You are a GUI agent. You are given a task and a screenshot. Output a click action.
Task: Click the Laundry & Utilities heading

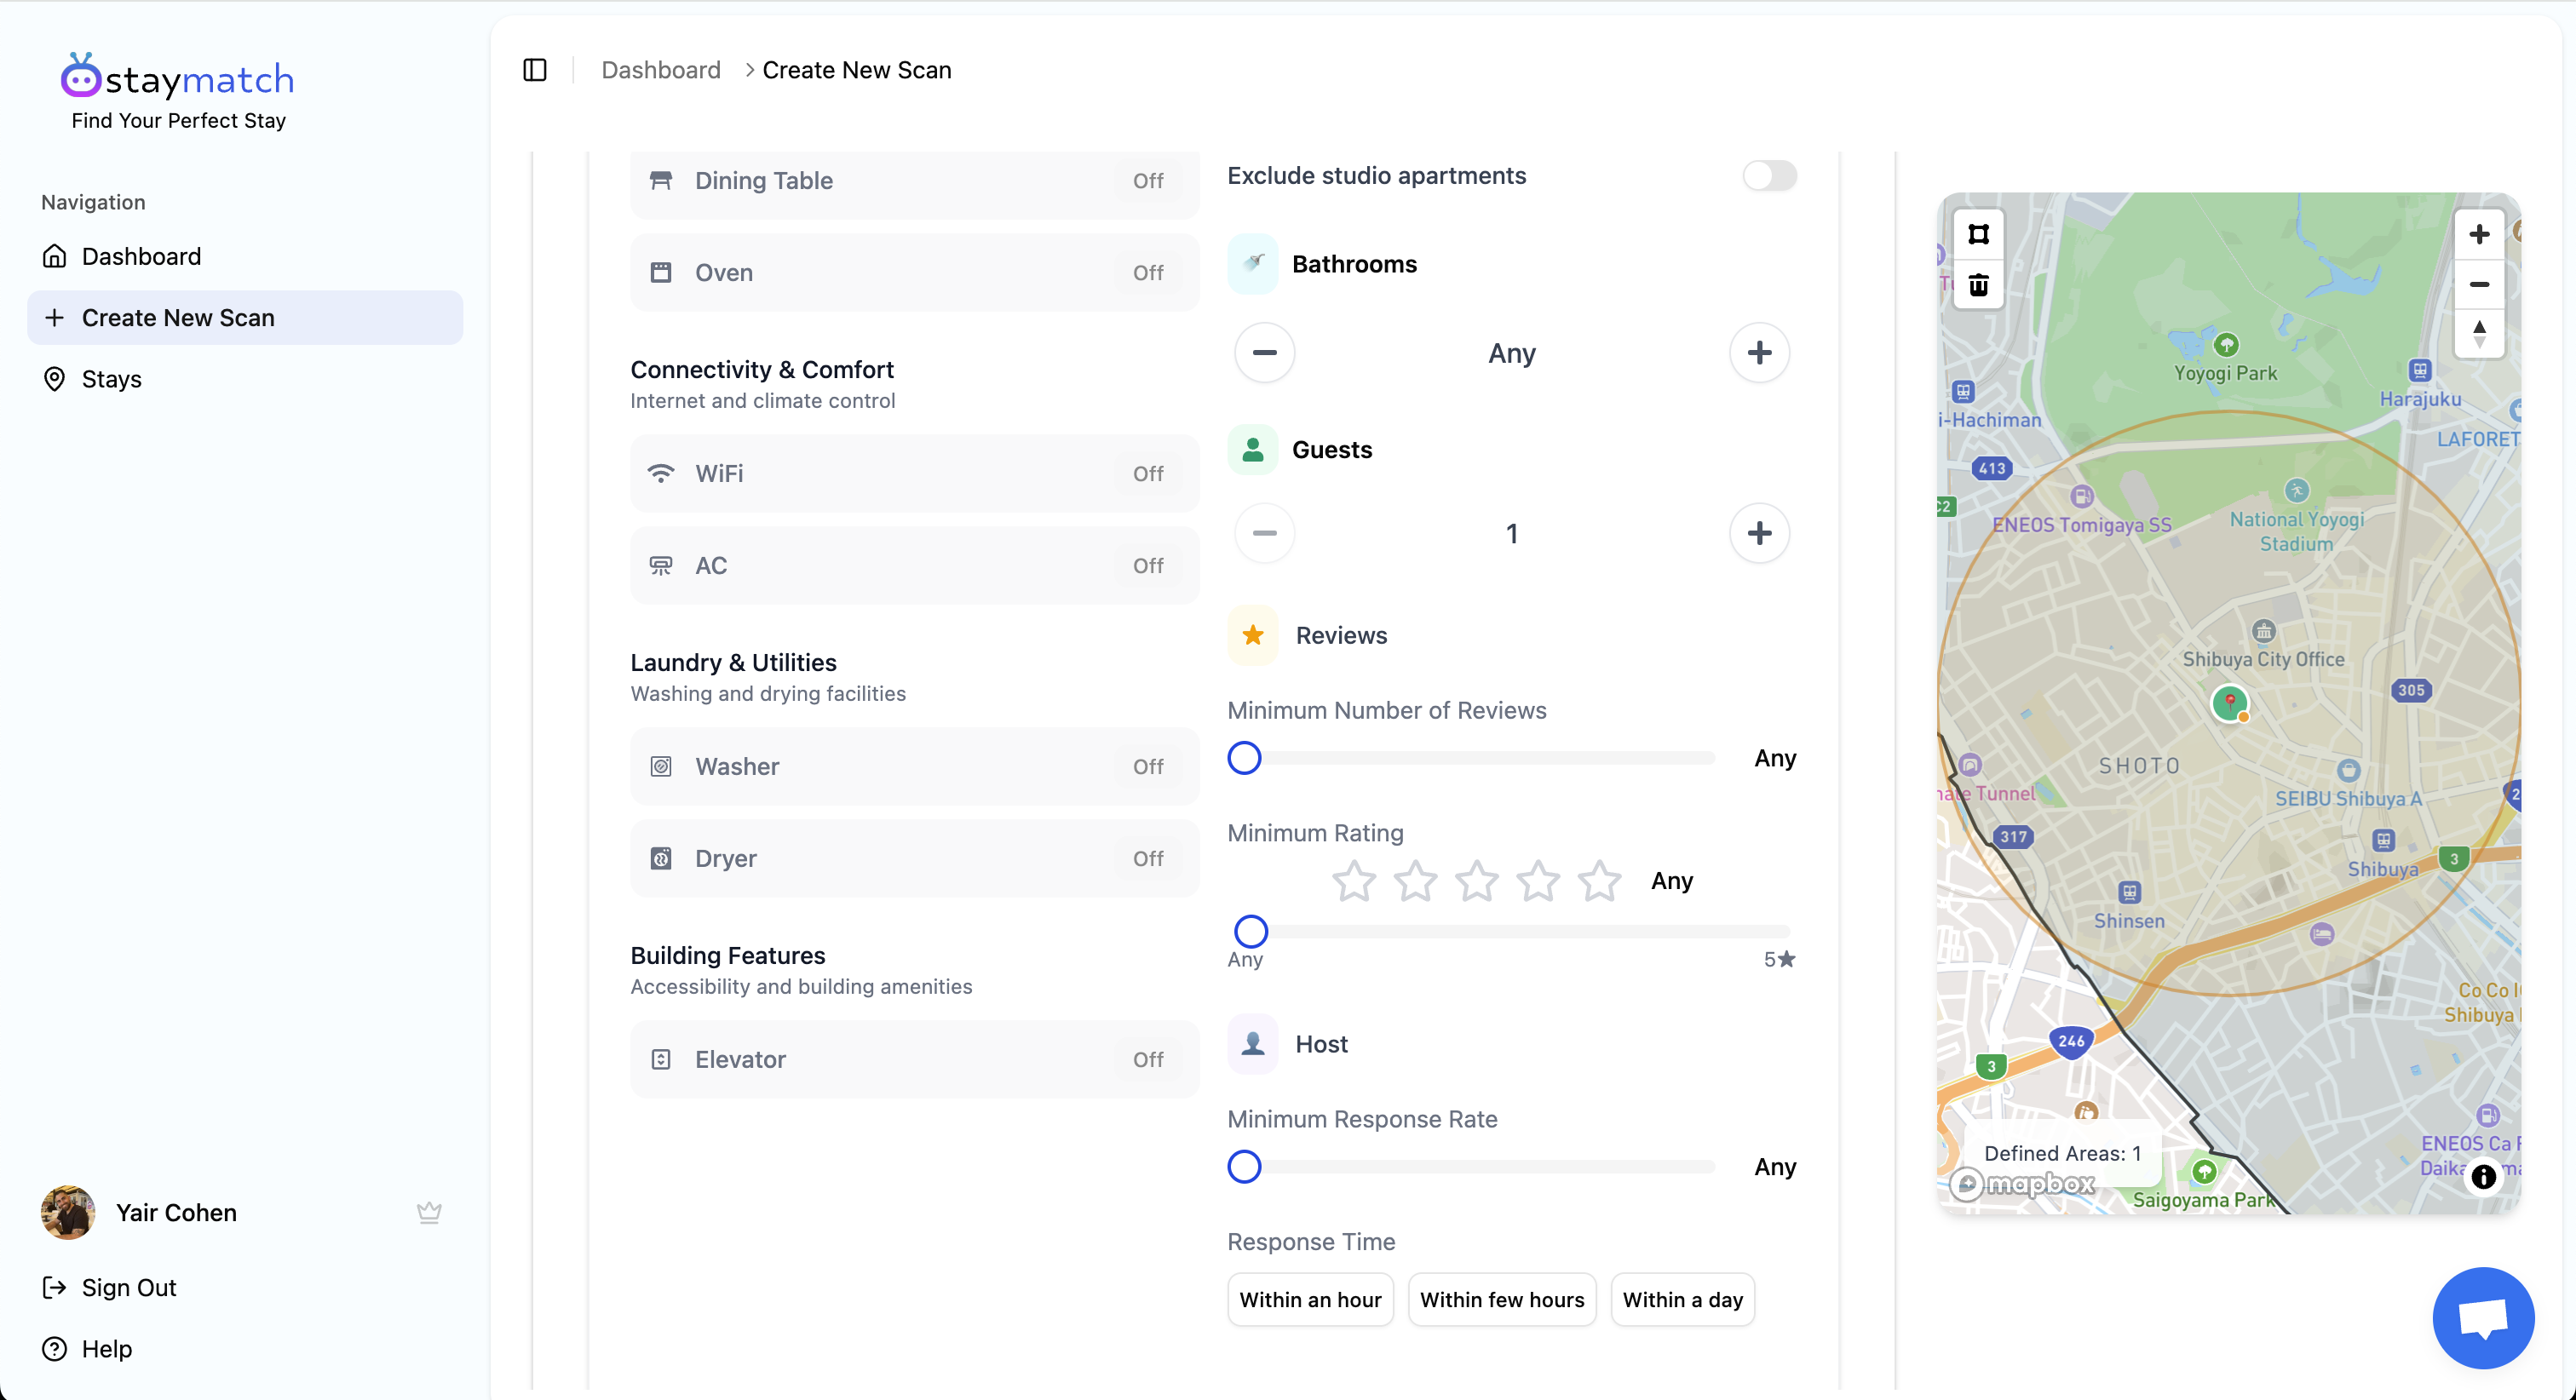point(733,662)
